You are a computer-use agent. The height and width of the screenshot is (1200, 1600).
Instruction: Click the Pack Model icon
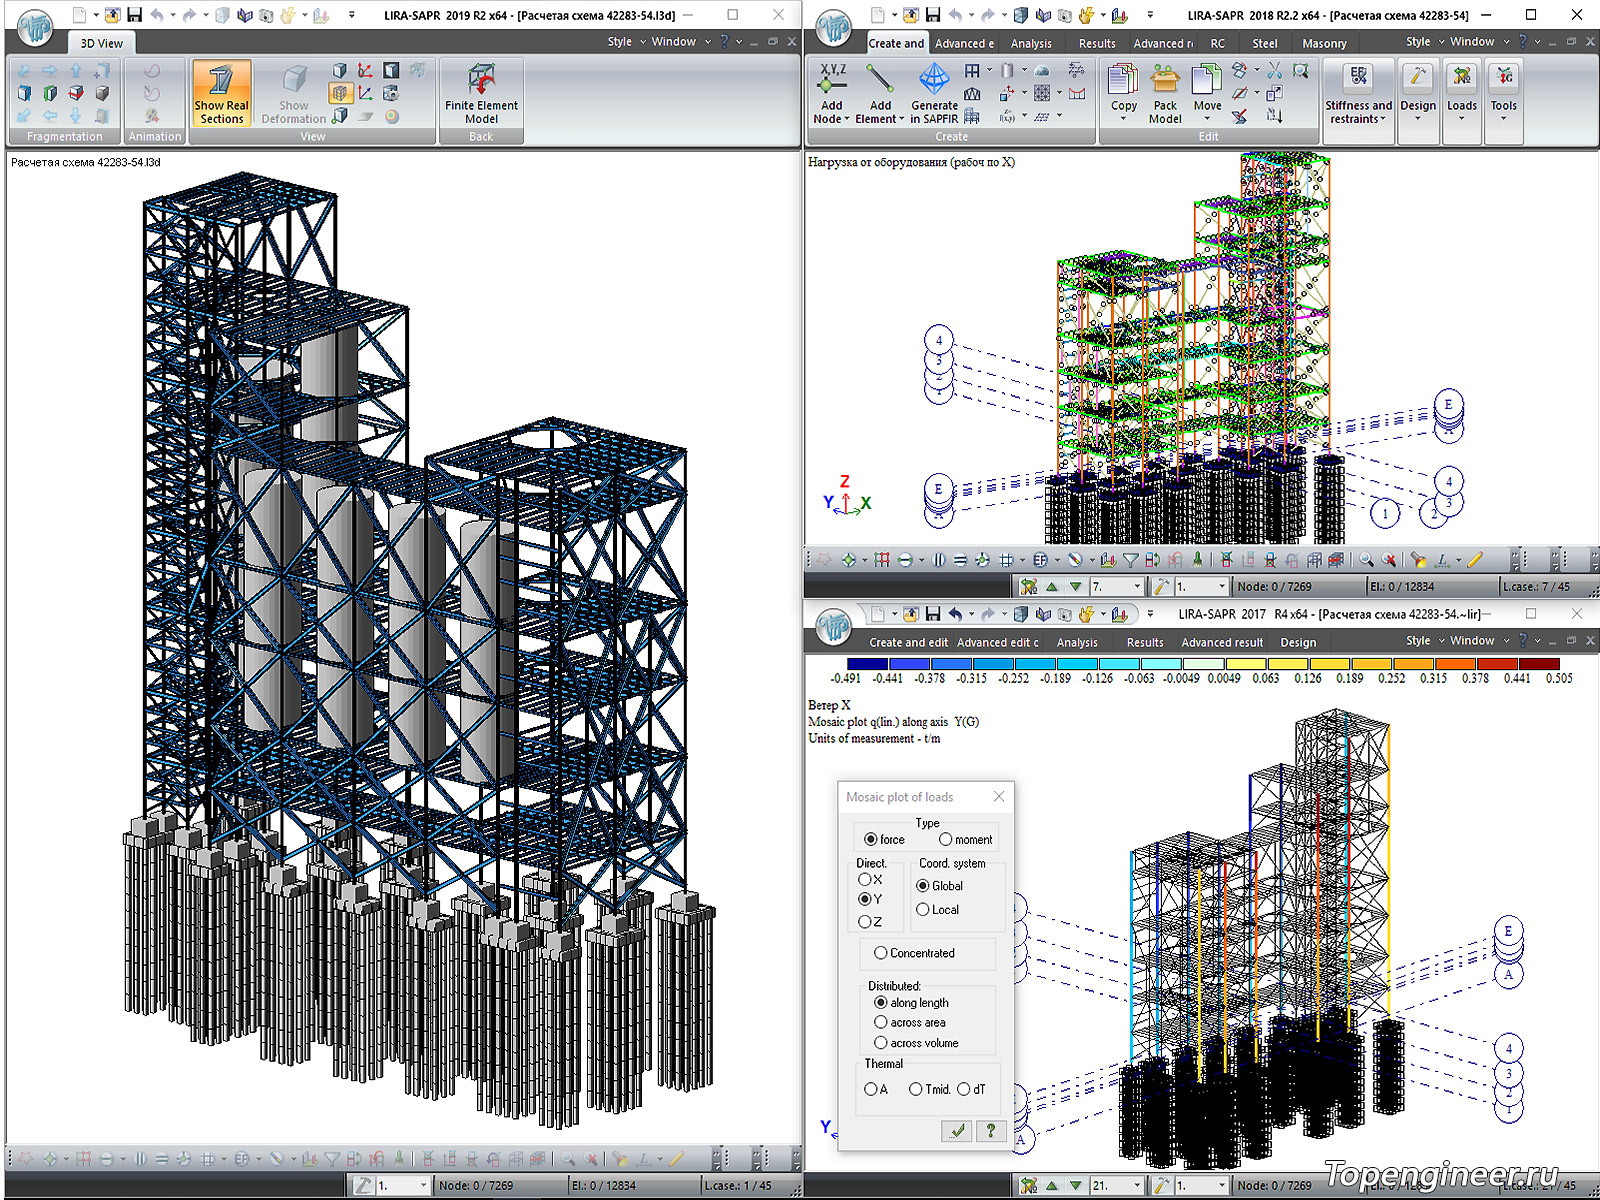pyautogui.click(x=1165, y=93)
